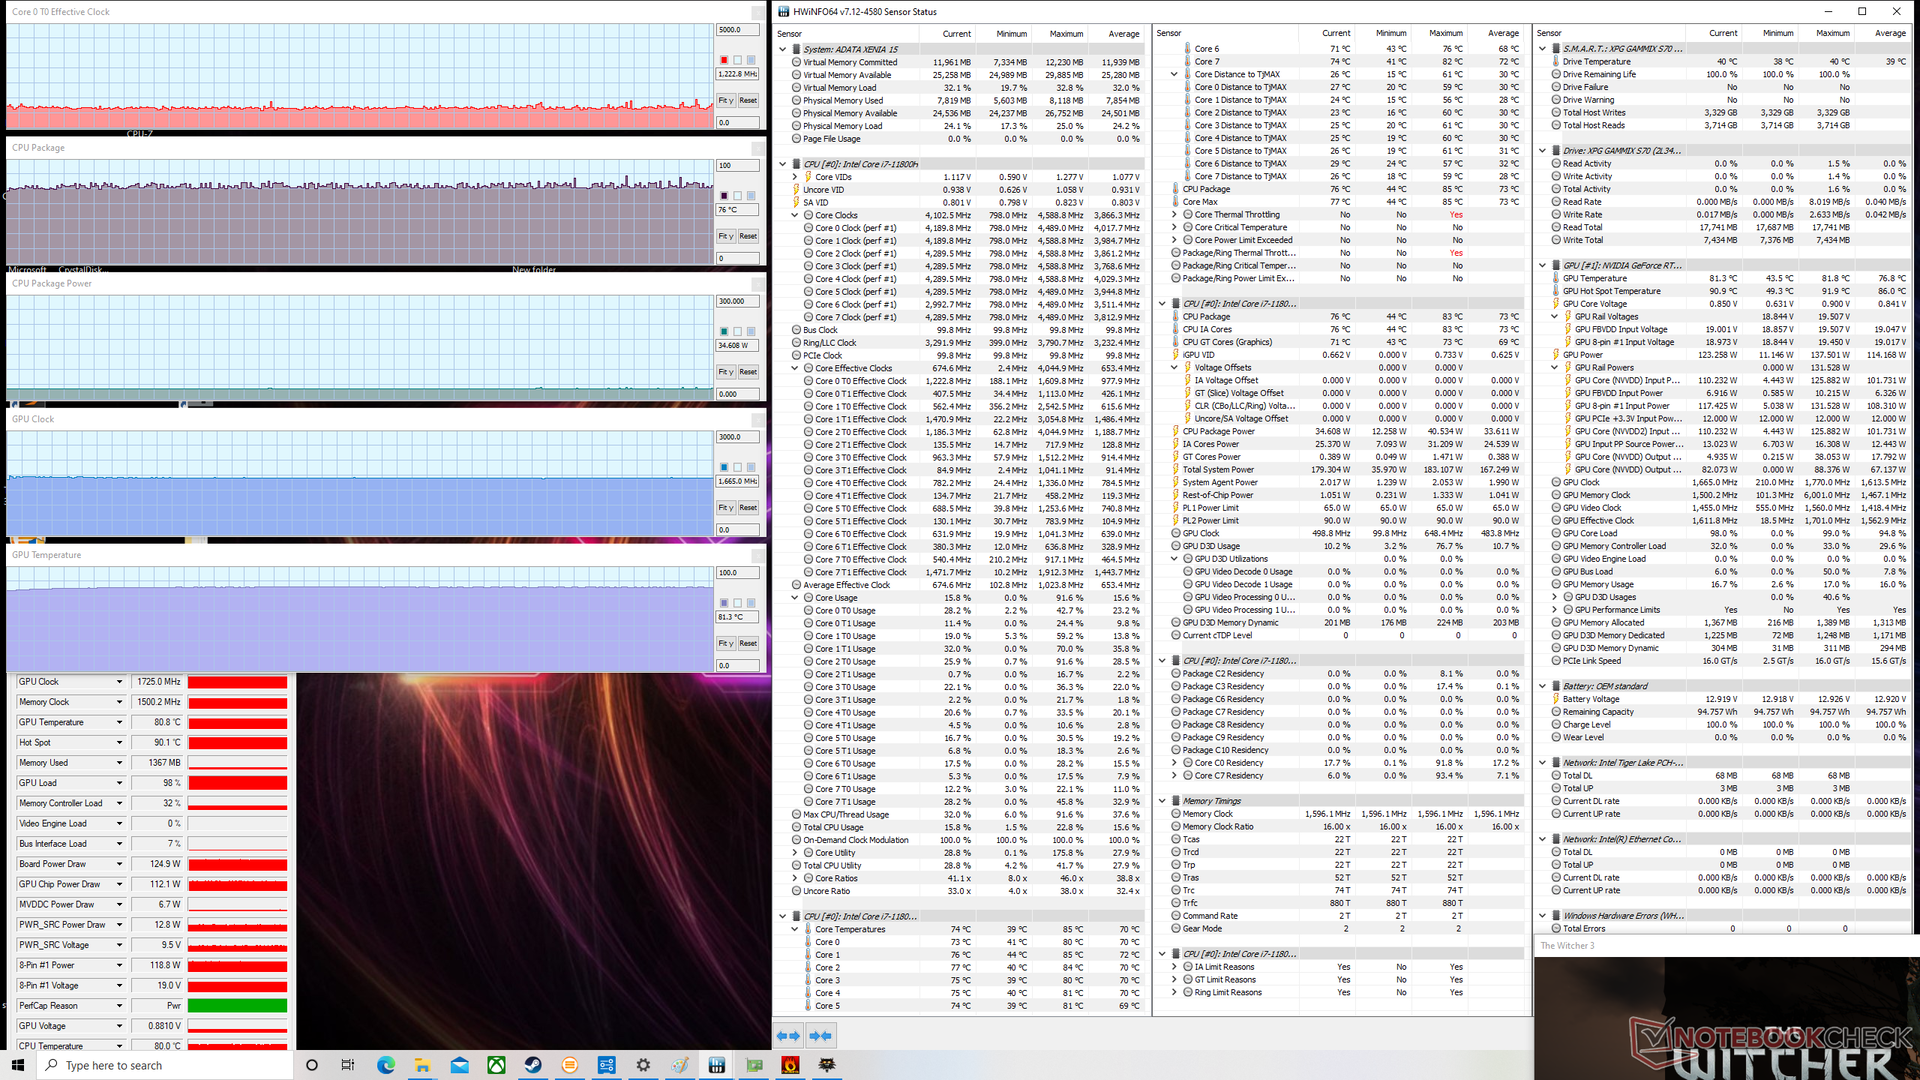This screenshot has width=1920, height=1080.
Task: Open the Xbox app from the taskbar
Action: tap(496, 1065)
